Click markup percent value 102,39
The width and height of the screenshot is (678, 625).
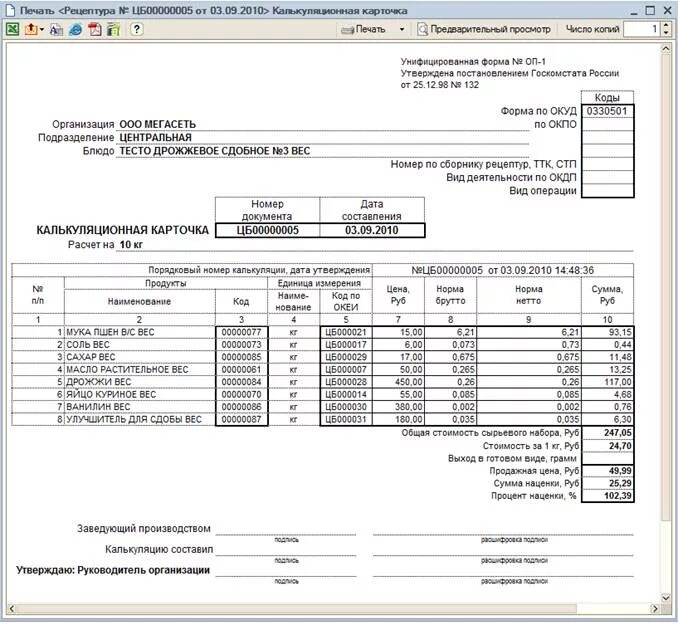[x=608, y=496]
